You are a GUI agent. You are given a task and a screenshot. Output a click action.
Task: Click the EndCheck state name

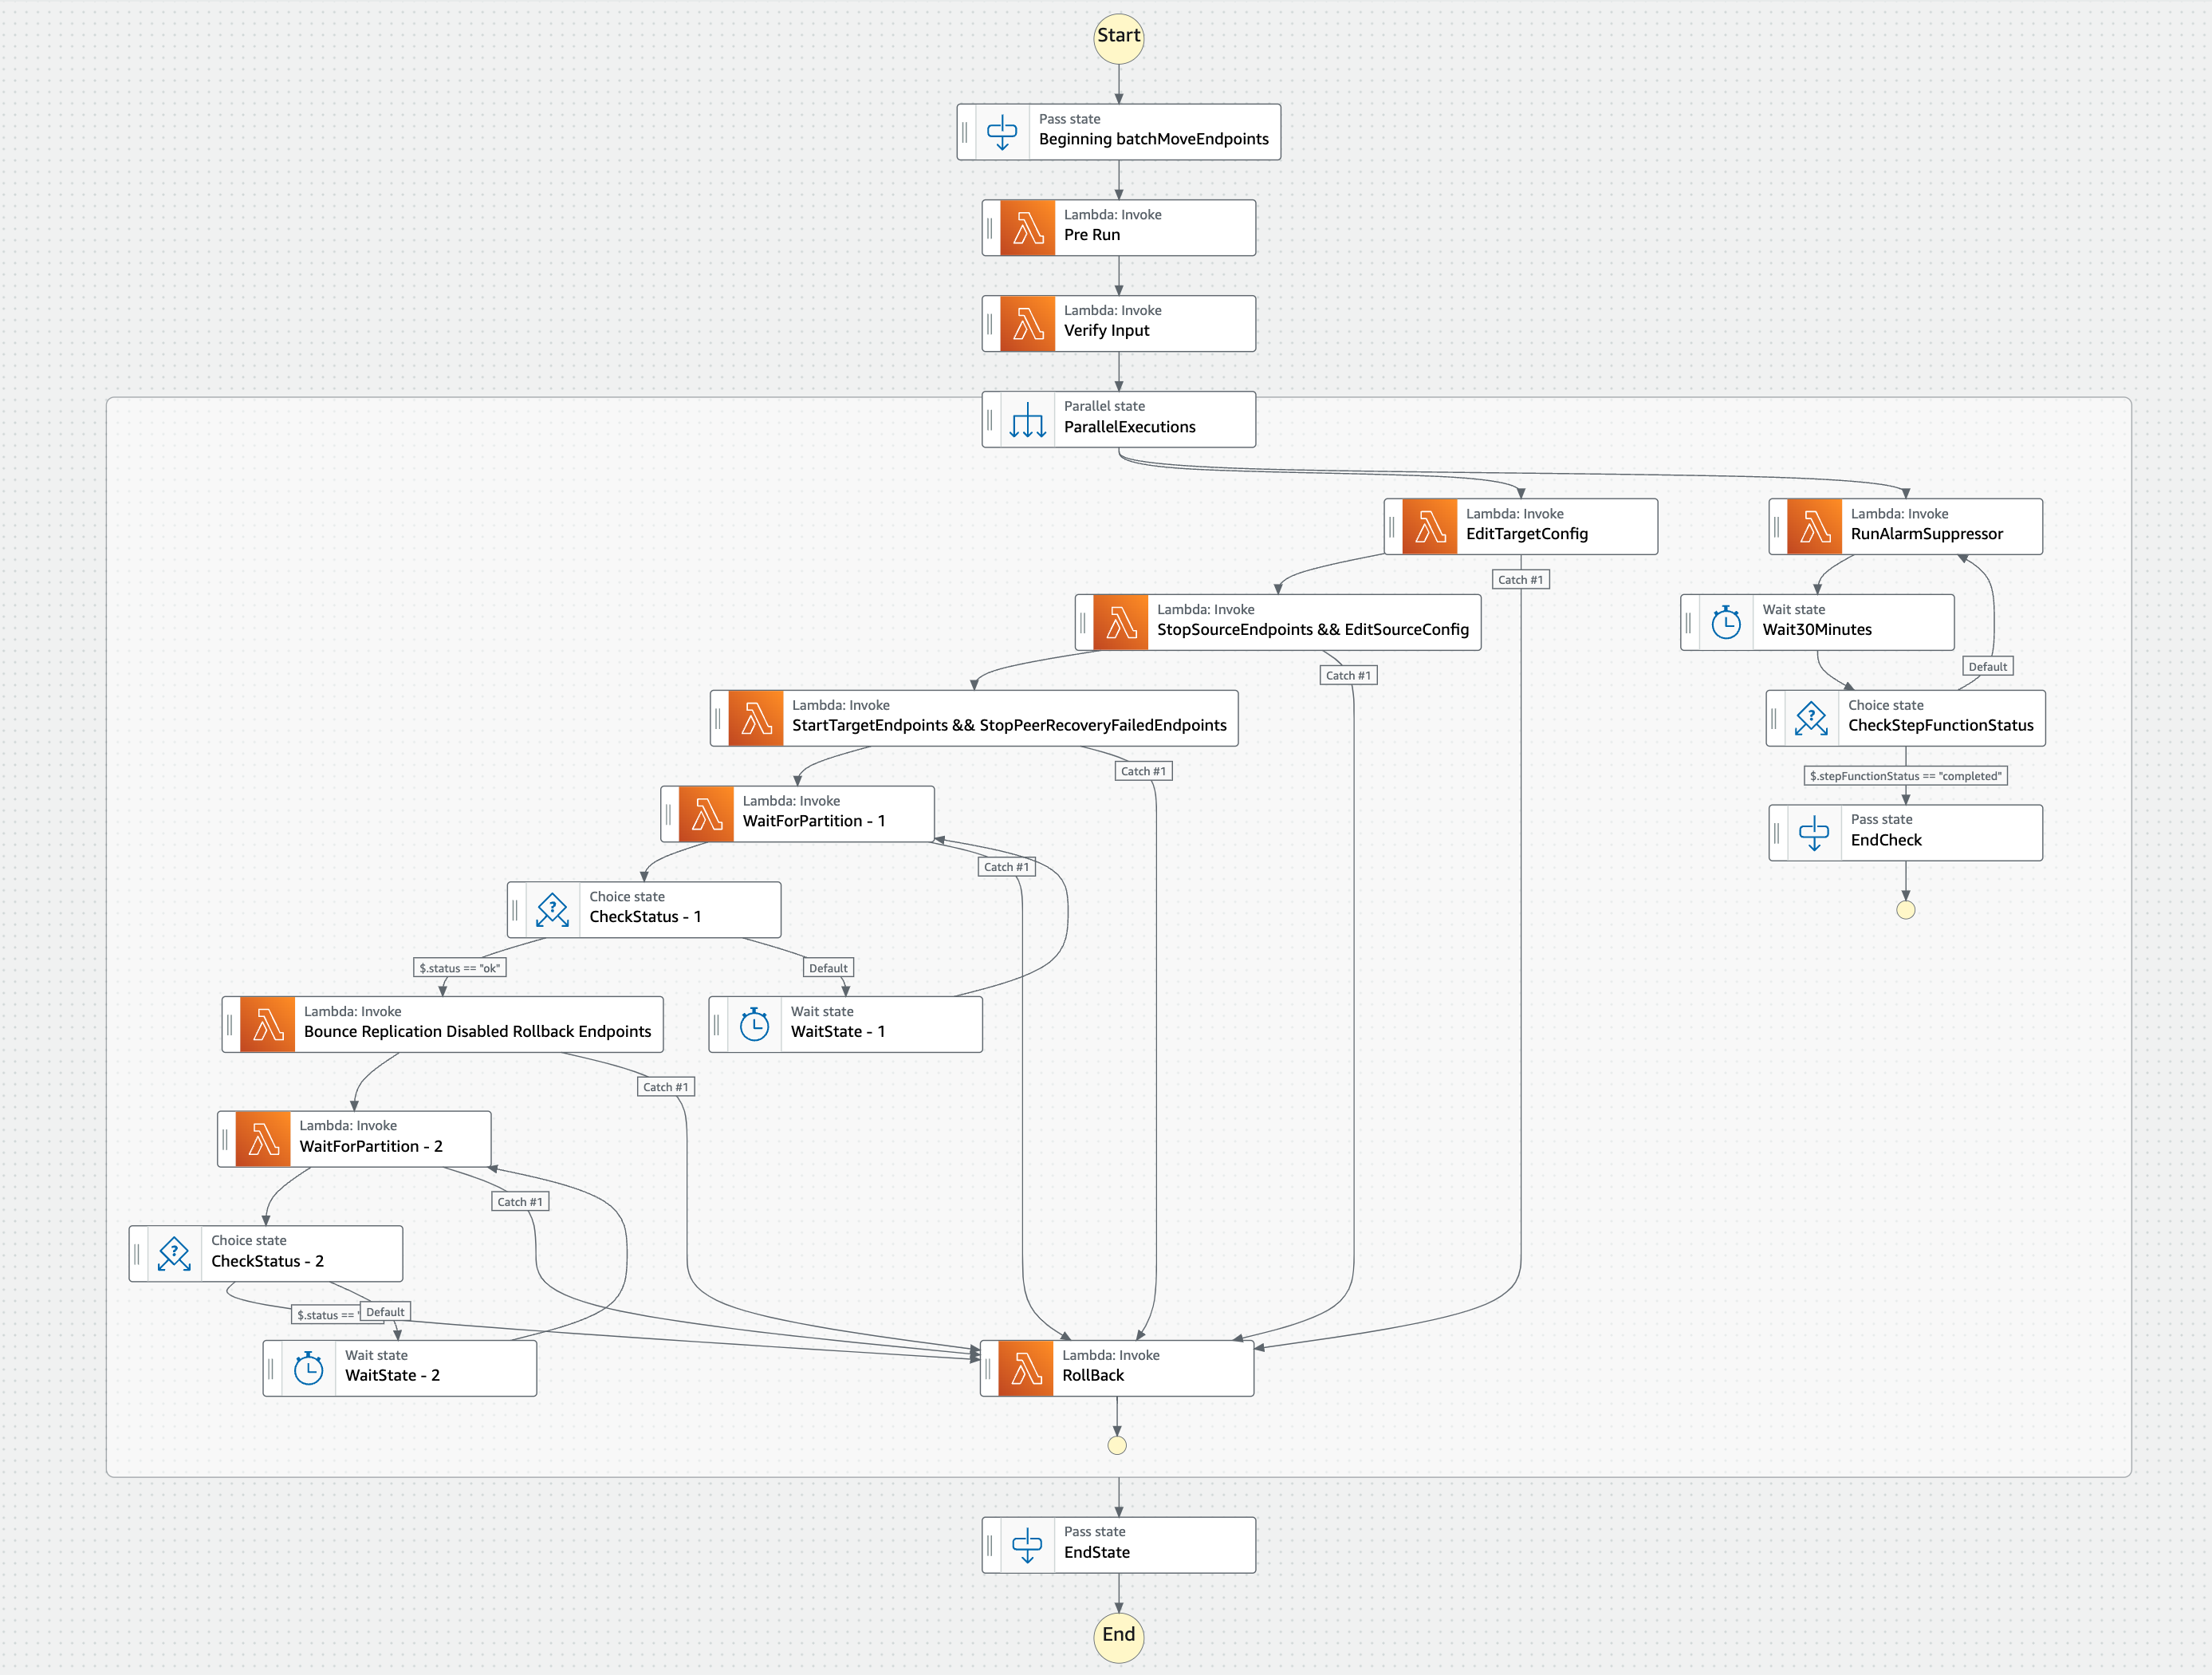1886,840
